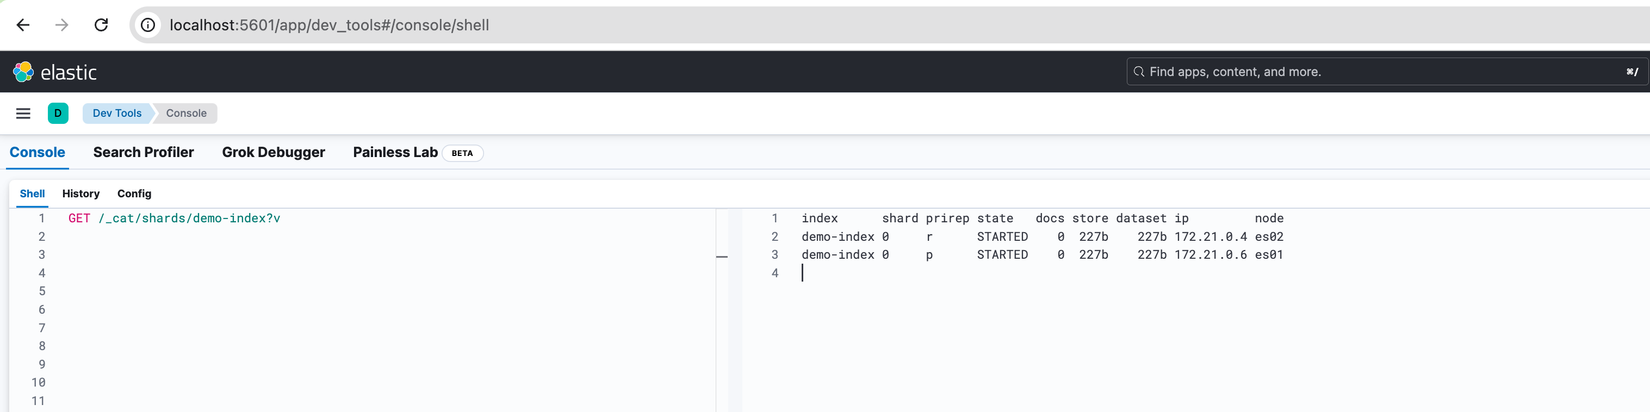Click the green D space avatar
The width and height of the screenshot is (1650, 412).
tap(58, 113)
